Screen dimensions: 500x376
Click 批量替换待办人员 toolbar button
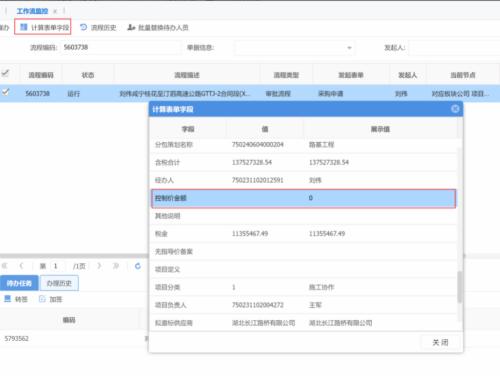(158, 27)
